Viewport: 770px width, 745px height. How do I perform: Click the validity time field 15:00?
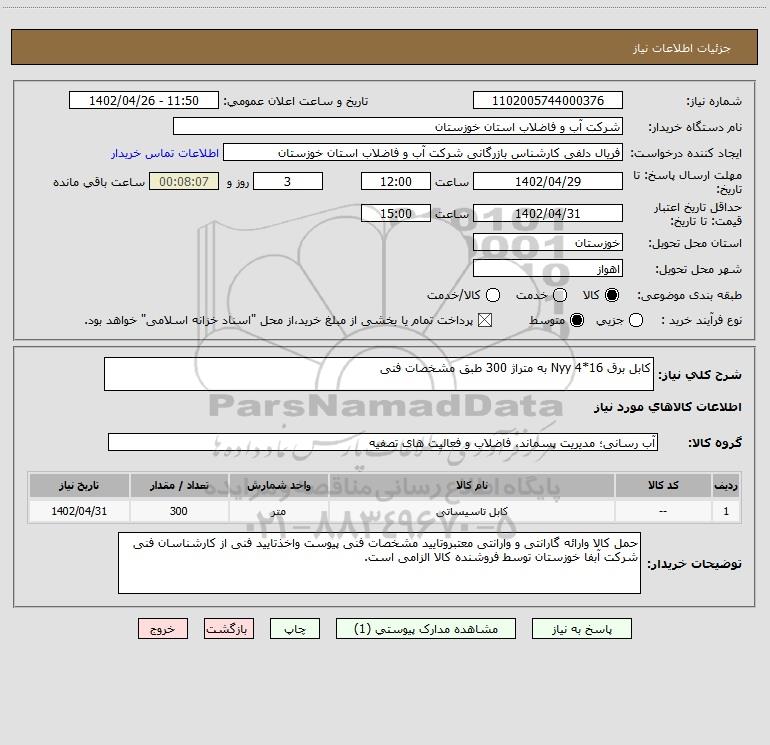(x=396, y=213)
